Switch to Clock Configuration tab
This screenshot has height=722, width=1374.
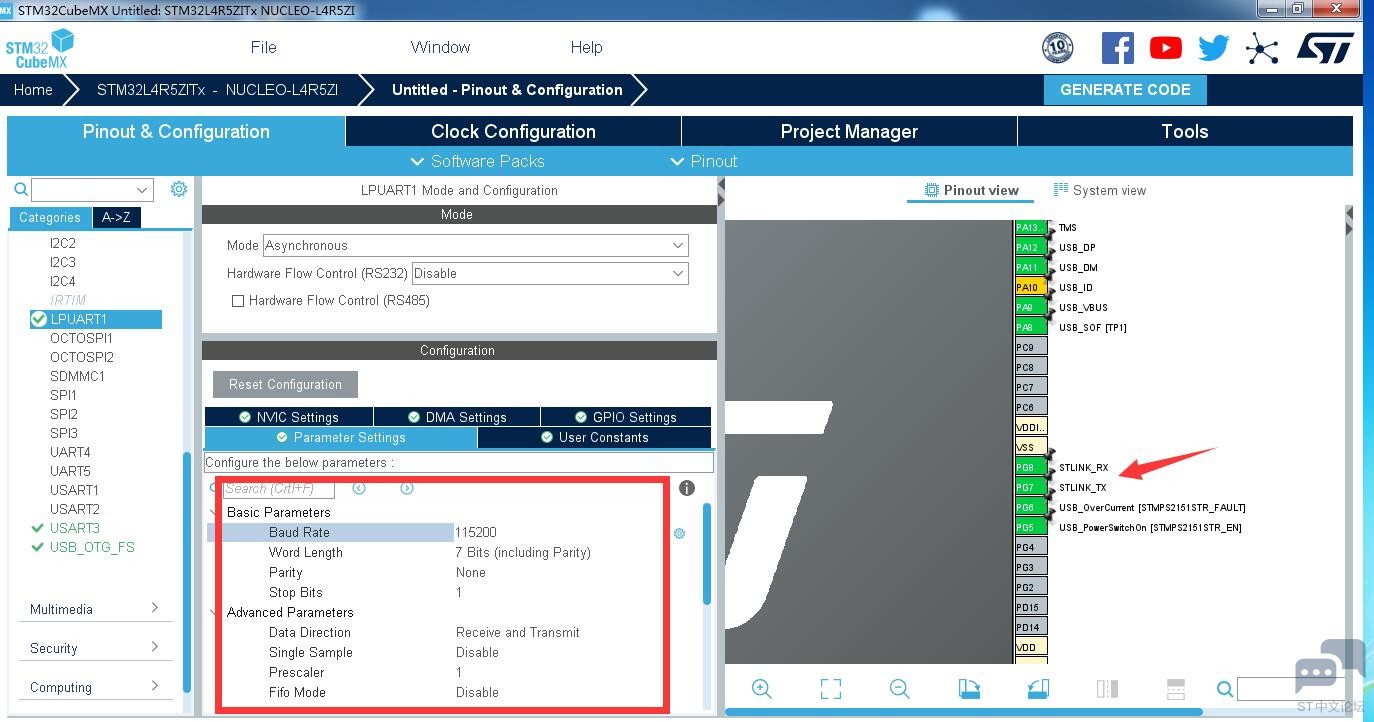tap(513, 131)
